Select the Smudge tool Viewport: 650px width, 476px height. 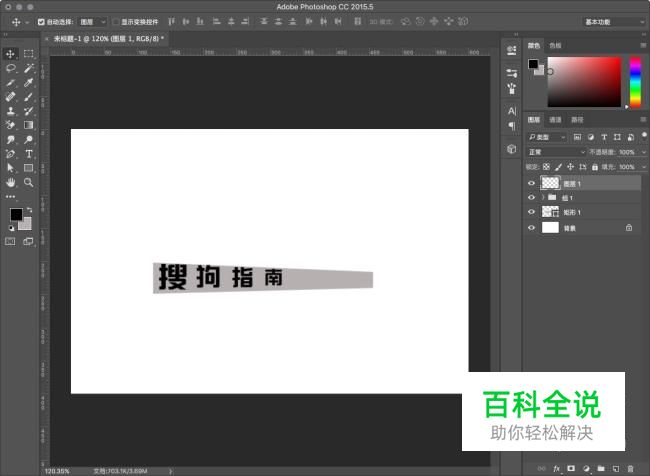coord(10,140)
